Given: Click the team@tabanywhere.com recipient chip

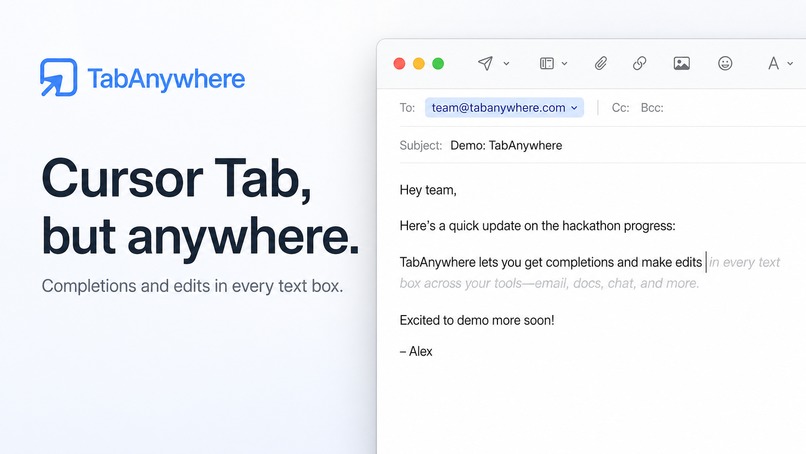Looking at the screenshot, I should pos(504,107).
